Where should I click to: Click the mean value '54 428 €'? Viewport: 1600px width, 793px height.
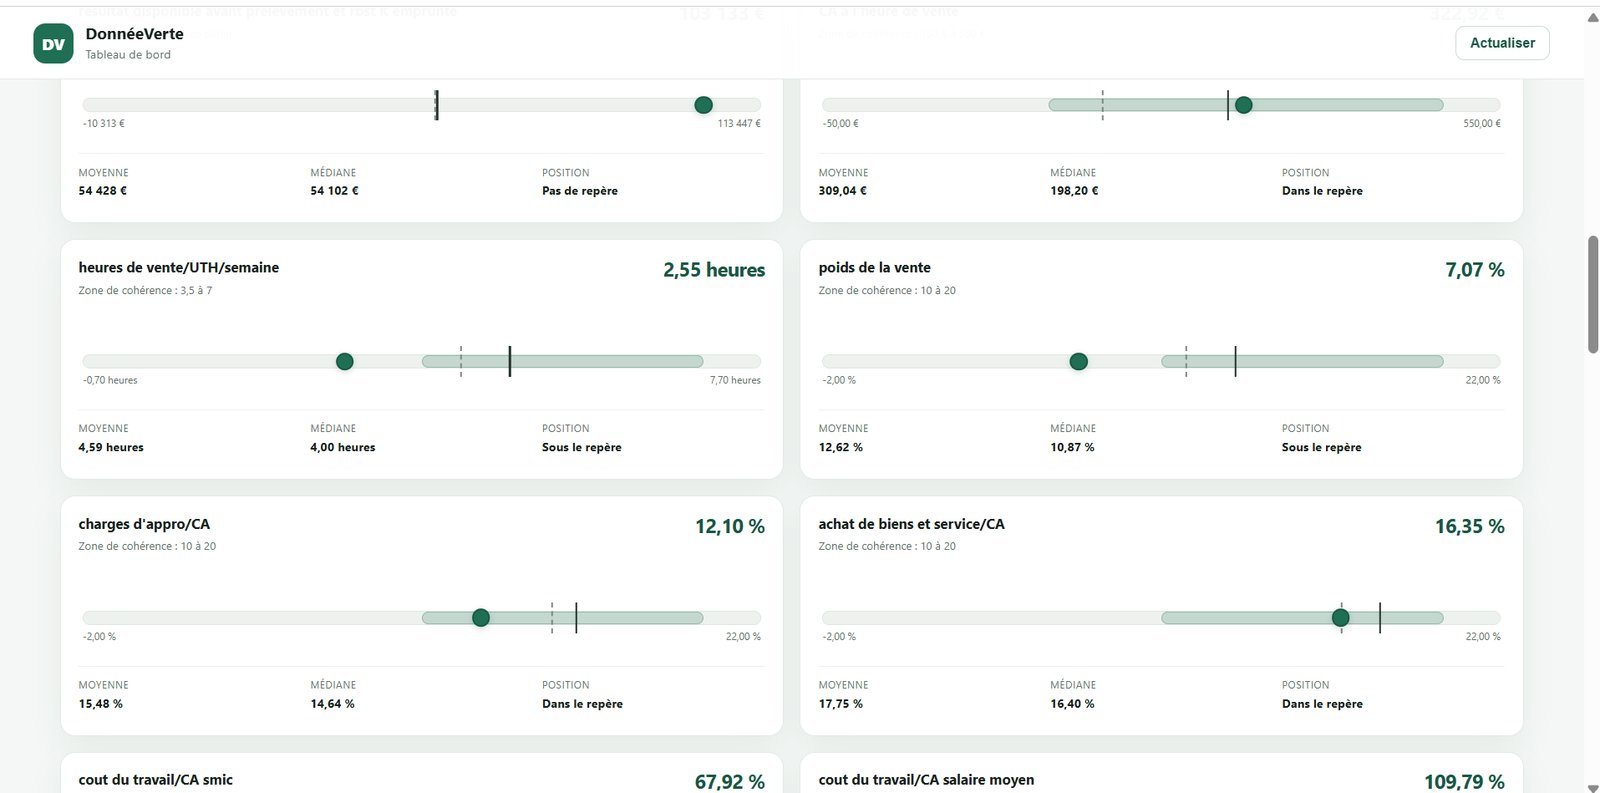pos(103,191)
